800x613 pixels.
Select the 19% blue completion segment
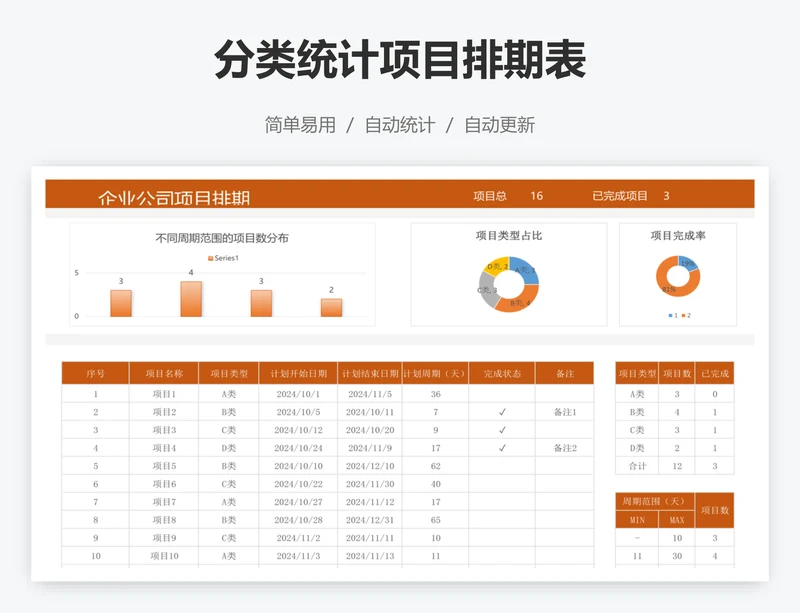coord(689,263)
